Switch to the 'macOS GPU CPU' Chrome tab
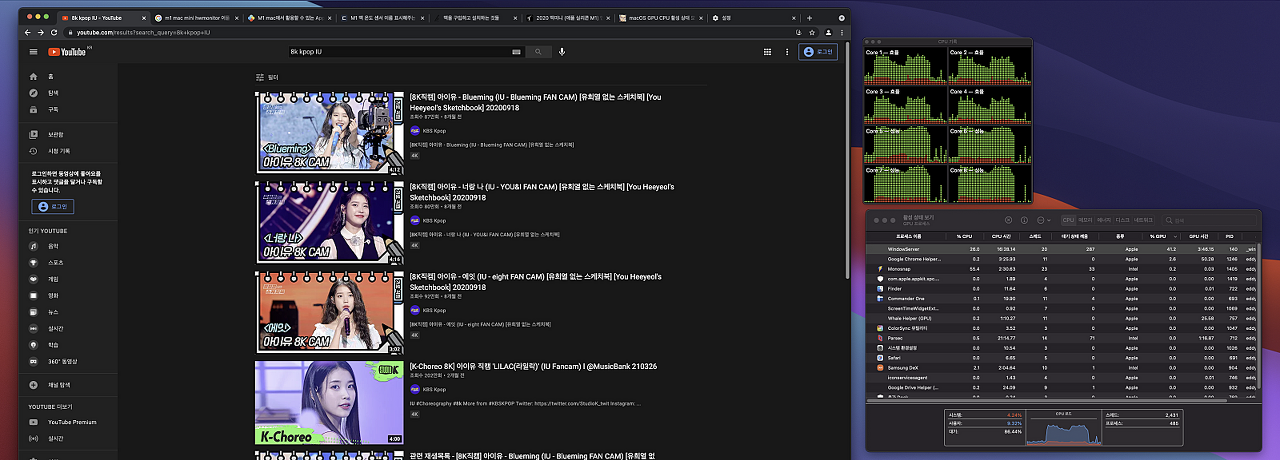The height and width of the screenshot is (460, 1280). [x=660, y=18]
